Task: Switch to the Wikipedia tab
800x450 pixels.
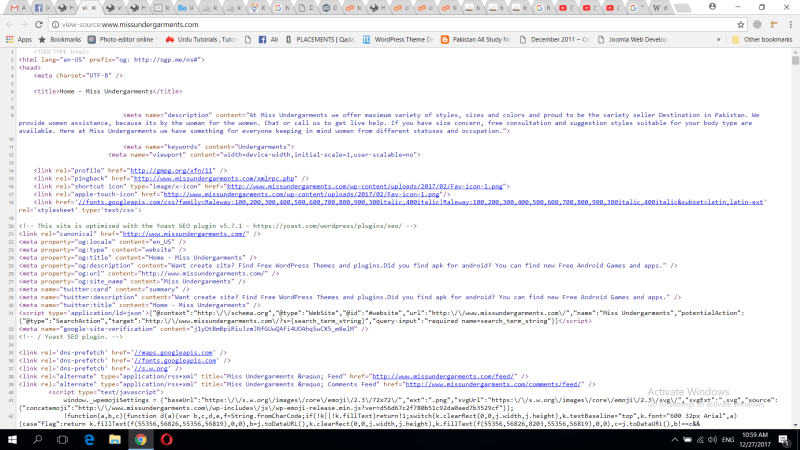Action: [x=660, y=8]
